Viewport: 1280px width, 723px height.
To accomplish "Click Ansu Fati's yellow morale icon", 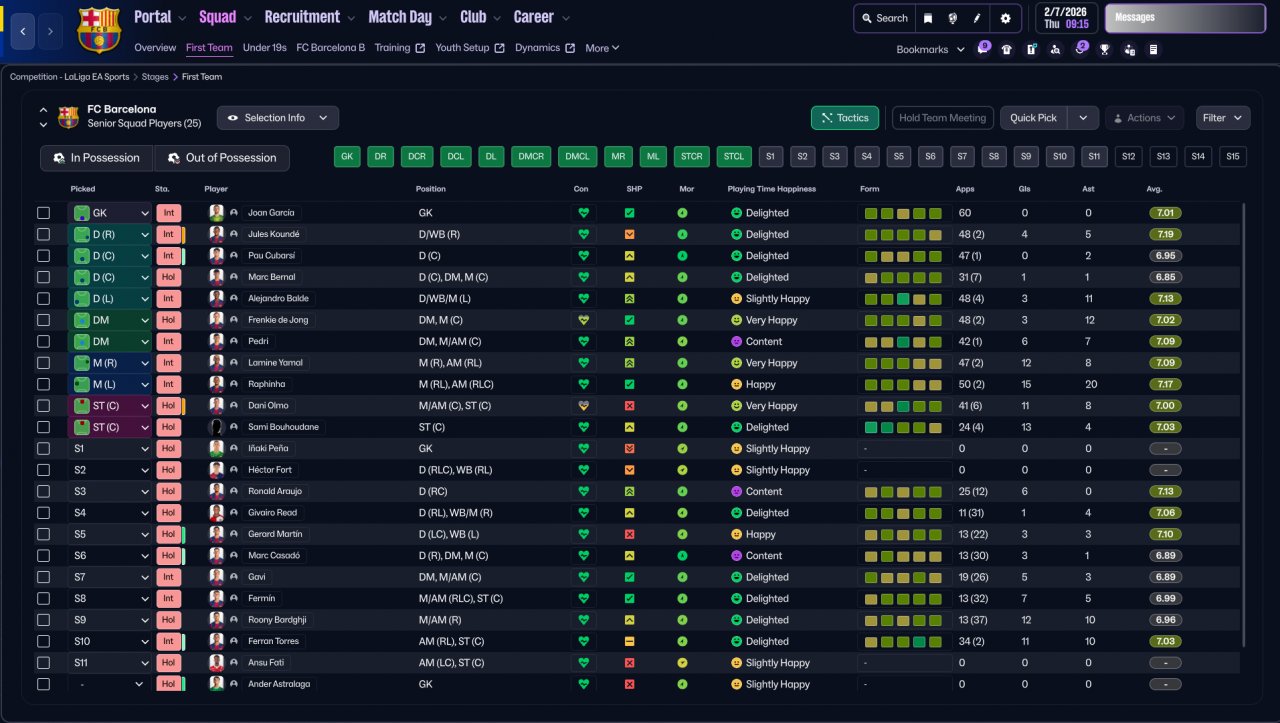I will click(x=682, y=663).
